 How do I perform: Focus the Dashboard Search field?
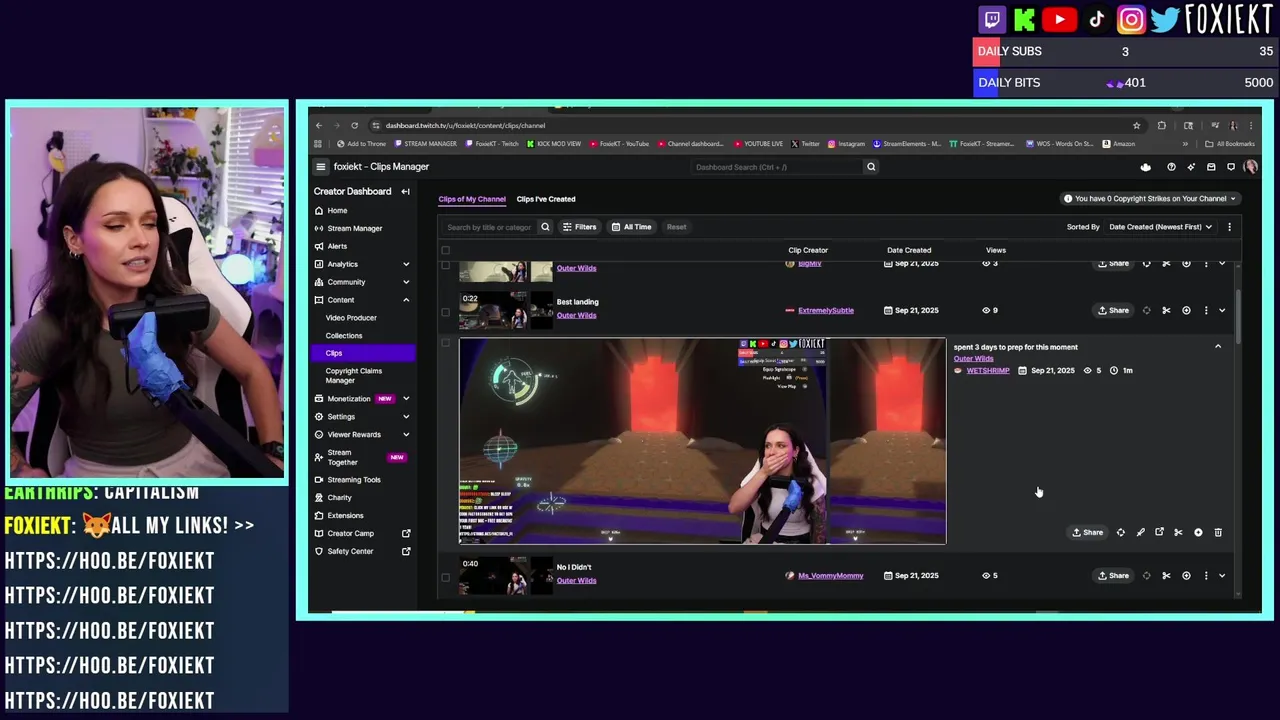[775, 167]
